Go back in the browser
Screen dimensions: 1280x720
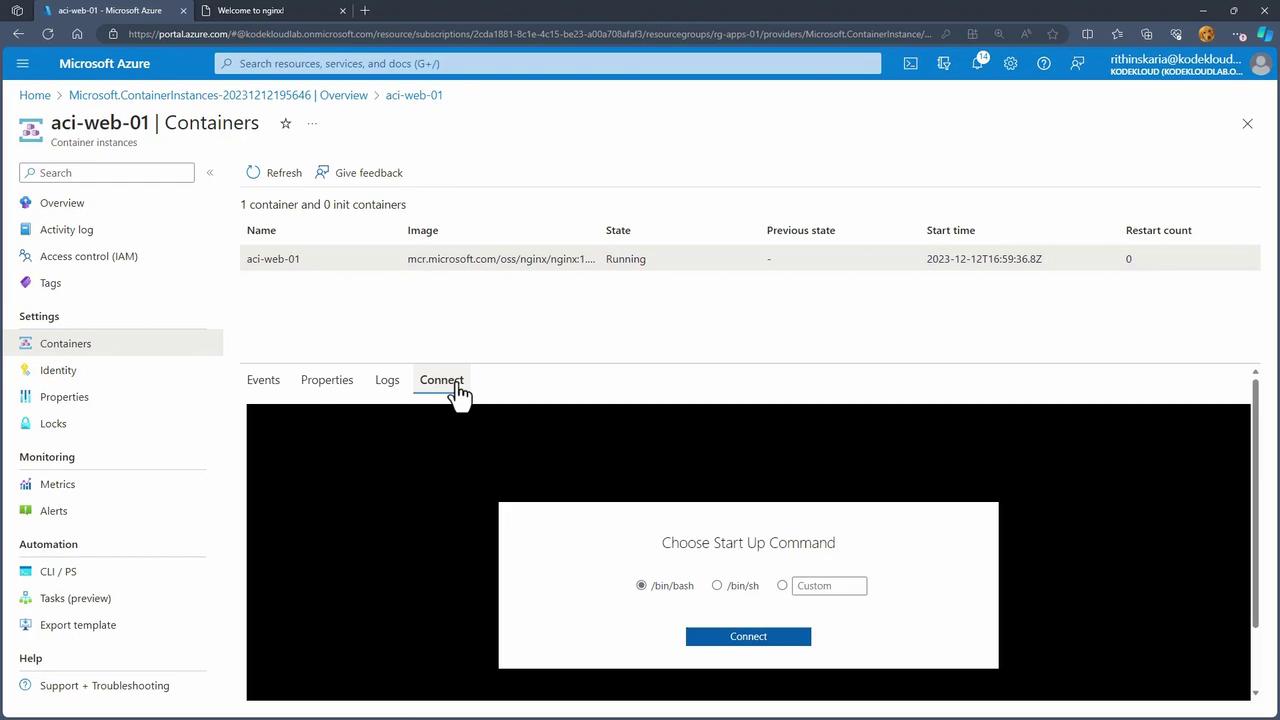[x=18, y=34]
